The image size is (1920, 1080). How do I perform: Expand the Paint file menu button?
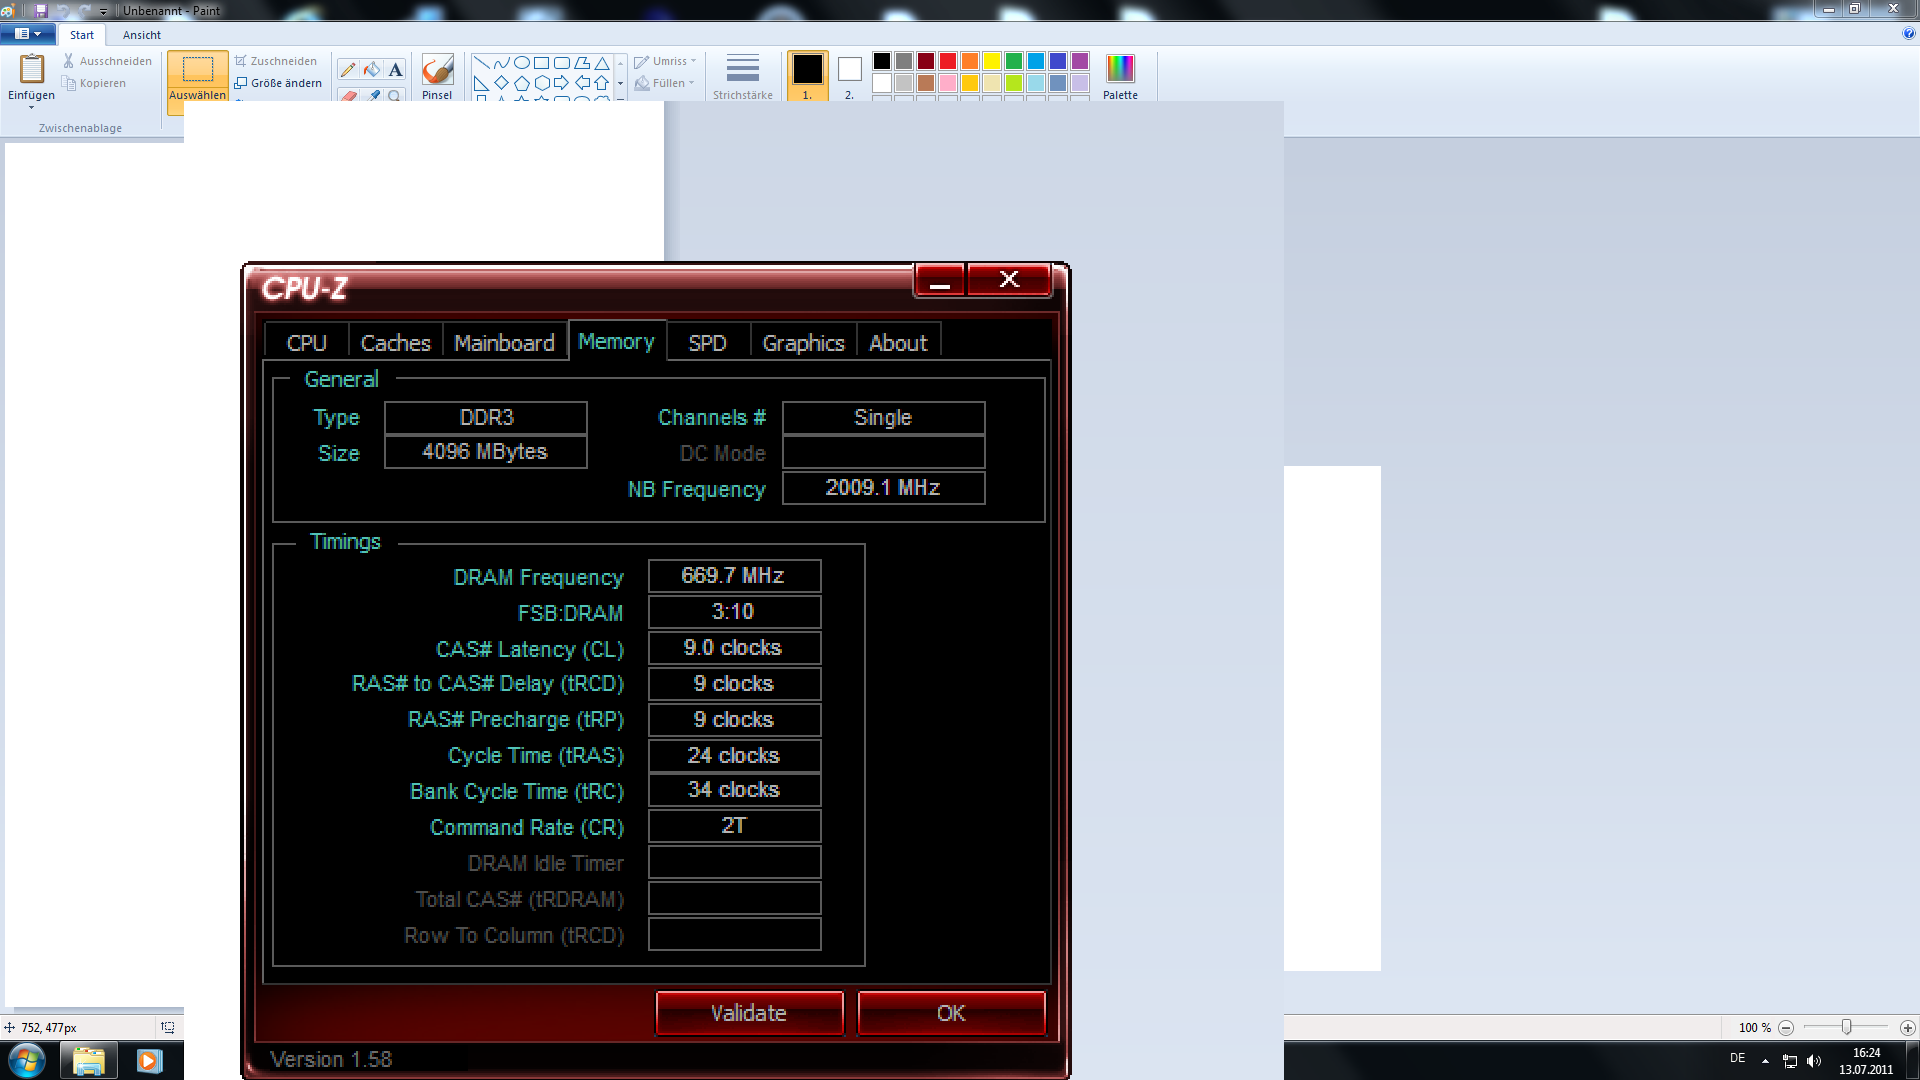point(27,34)
